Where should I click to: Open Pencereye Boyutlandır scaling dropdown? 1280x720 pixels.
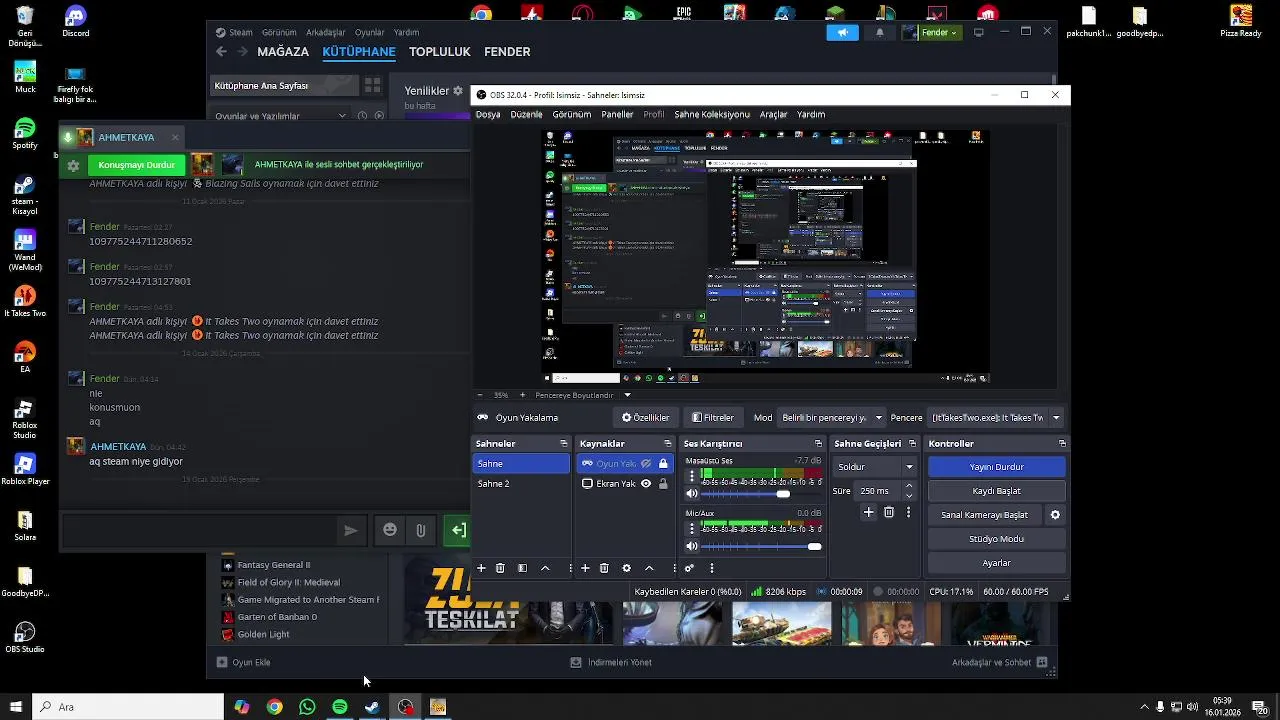click(627, 395)
